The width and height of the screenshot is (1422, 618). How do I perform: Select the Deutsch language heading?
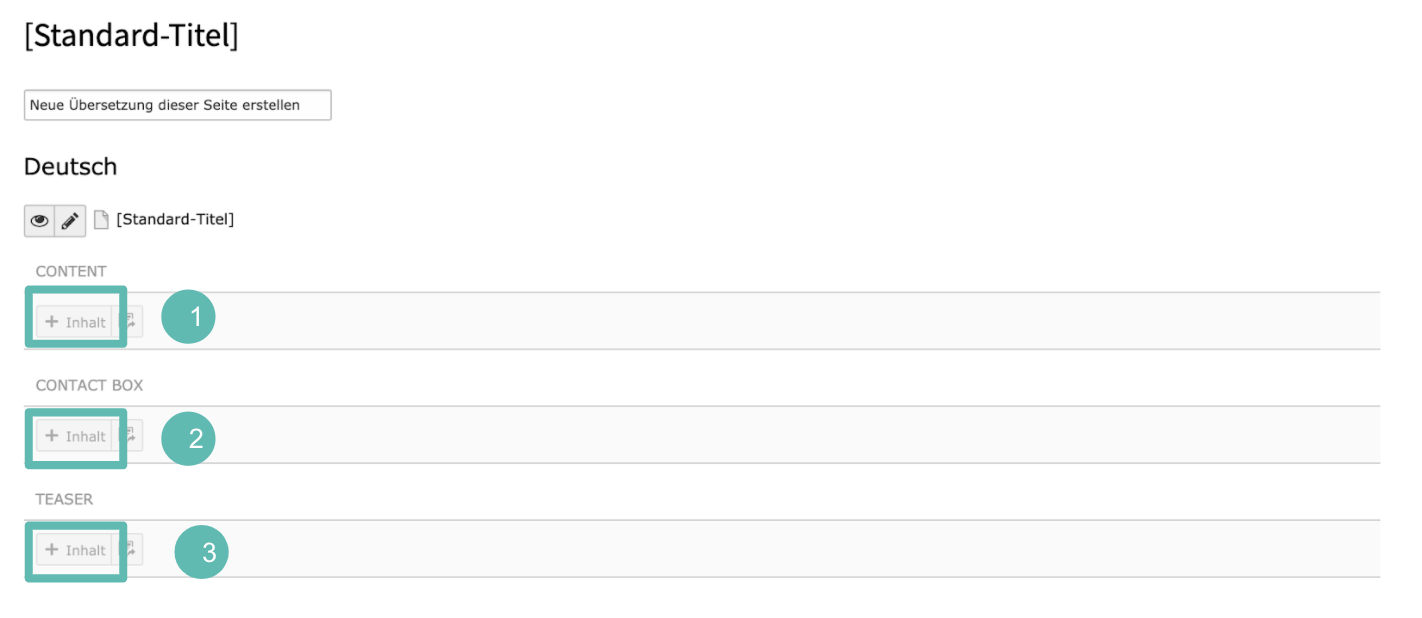click(x=70, y=166)
